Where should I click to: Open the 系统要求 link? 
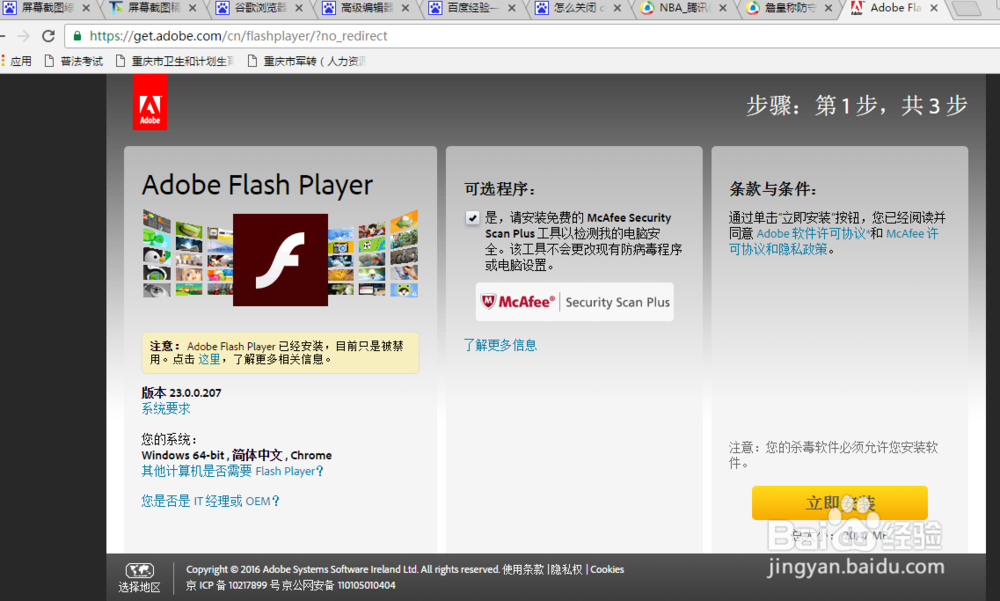tap(166, 408)
